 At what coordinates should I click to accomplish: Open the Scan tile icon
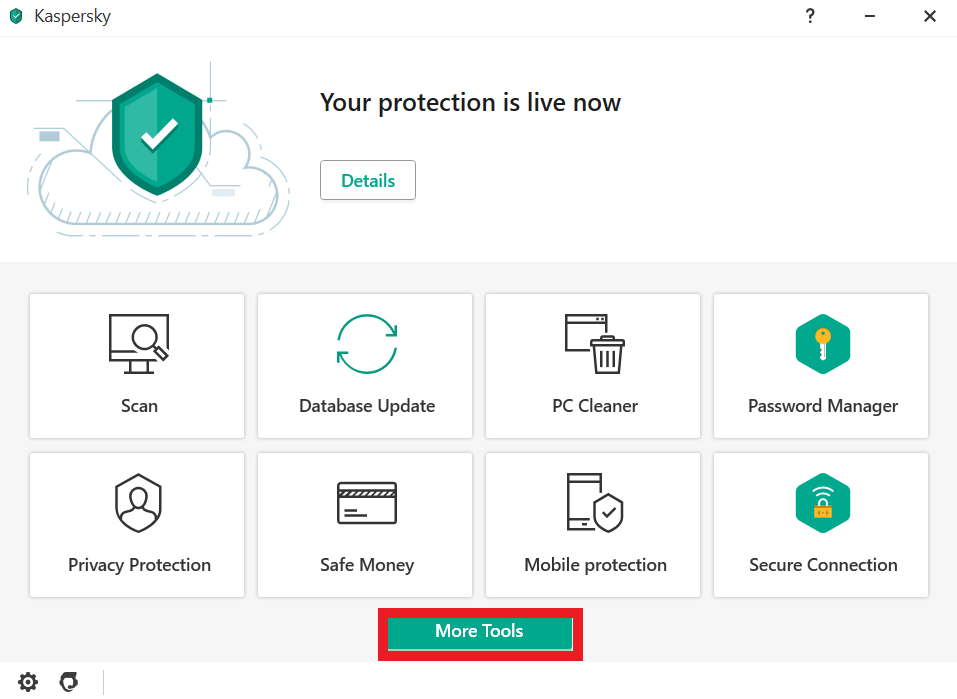pos(139,344)
